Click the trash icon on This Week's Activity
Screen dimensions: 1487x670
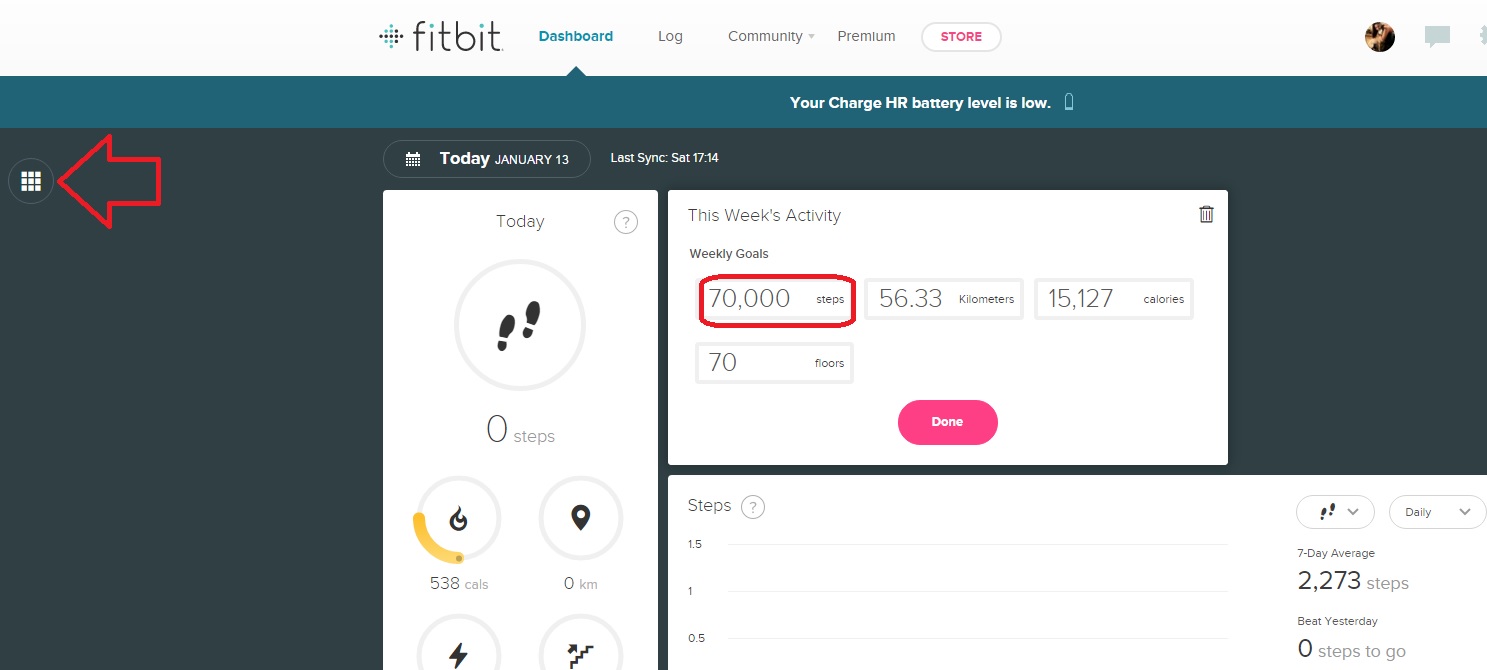[x=1207, y=214]
